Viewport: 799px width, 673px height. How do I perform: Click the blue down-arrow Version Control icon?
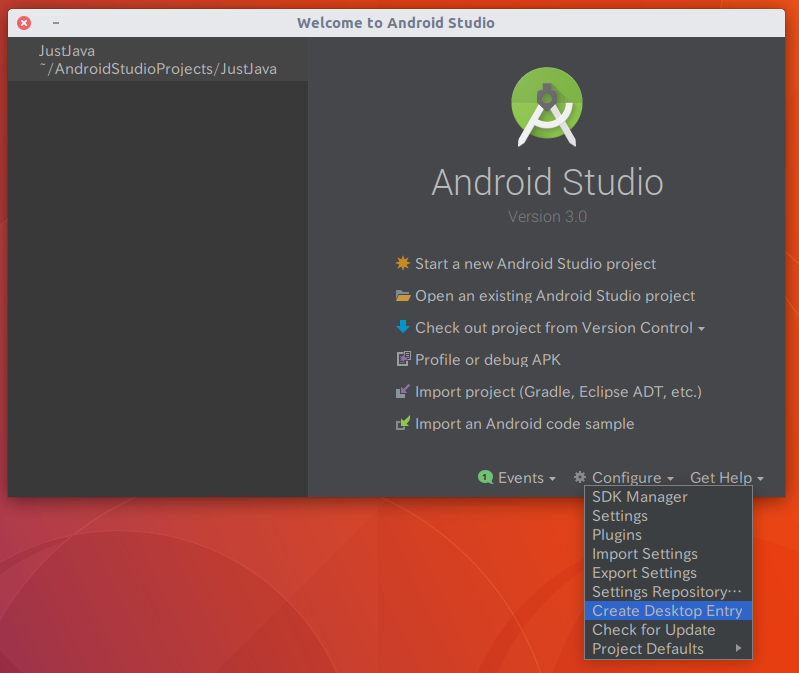[403, 327]
